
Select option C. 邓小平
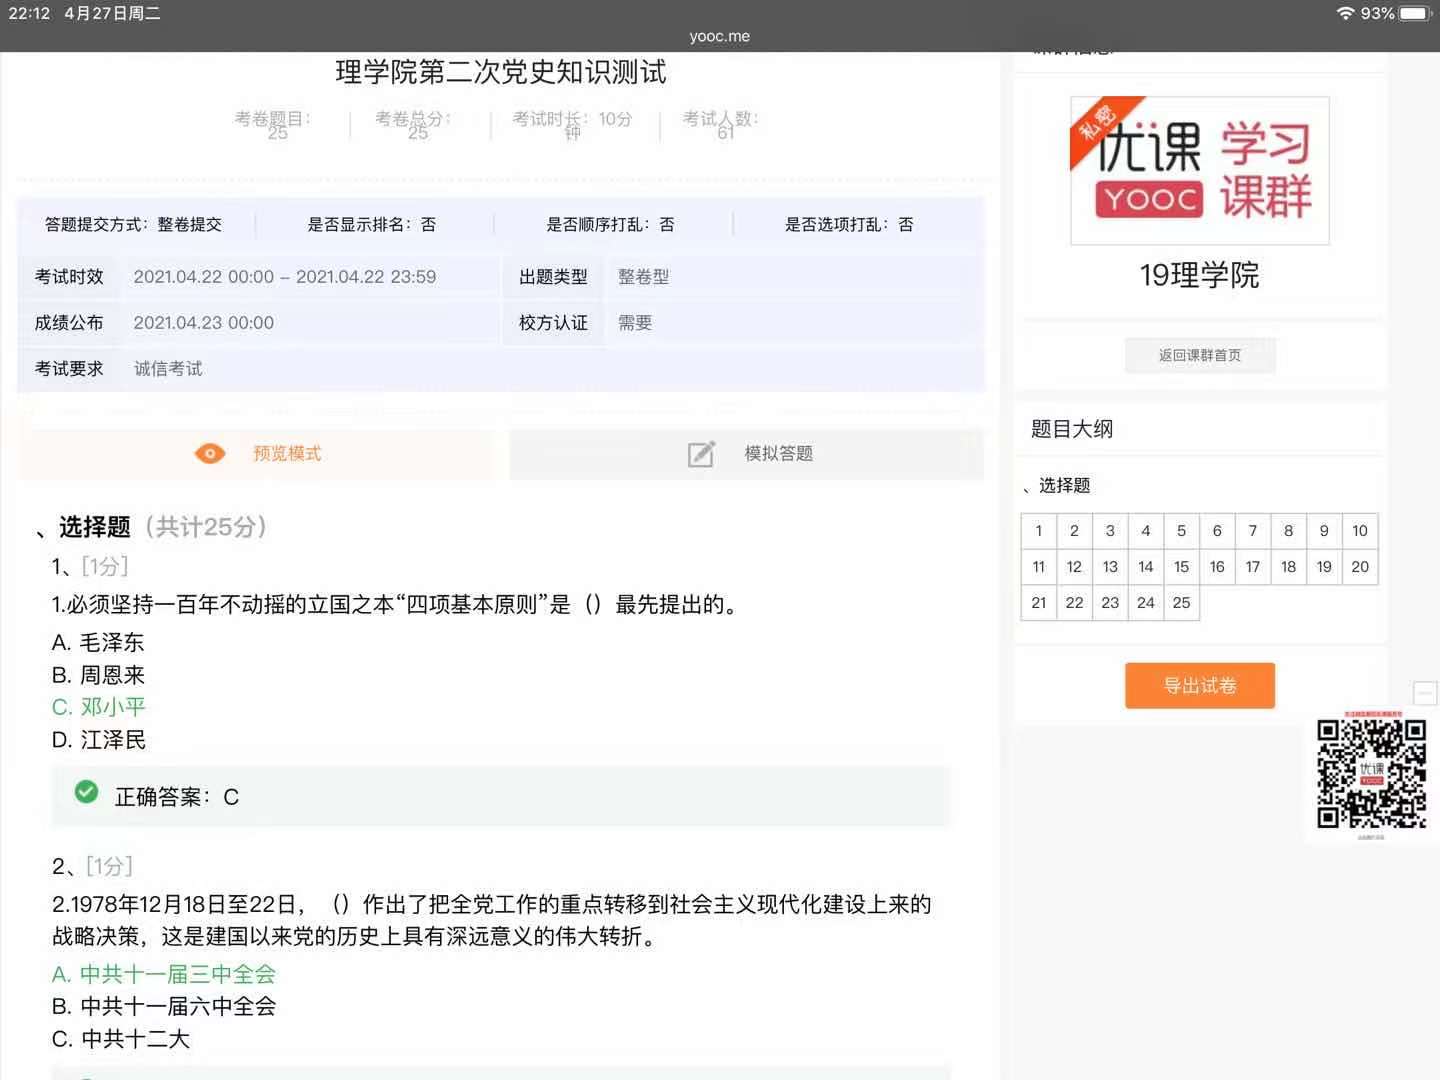(99, 707)
